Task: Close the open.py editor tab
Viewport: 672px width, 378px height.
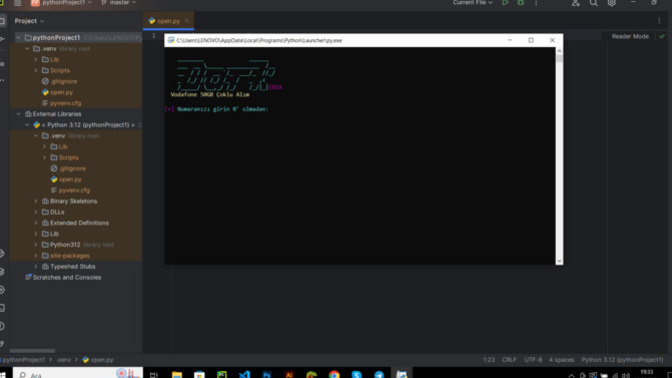Action: 187,21
